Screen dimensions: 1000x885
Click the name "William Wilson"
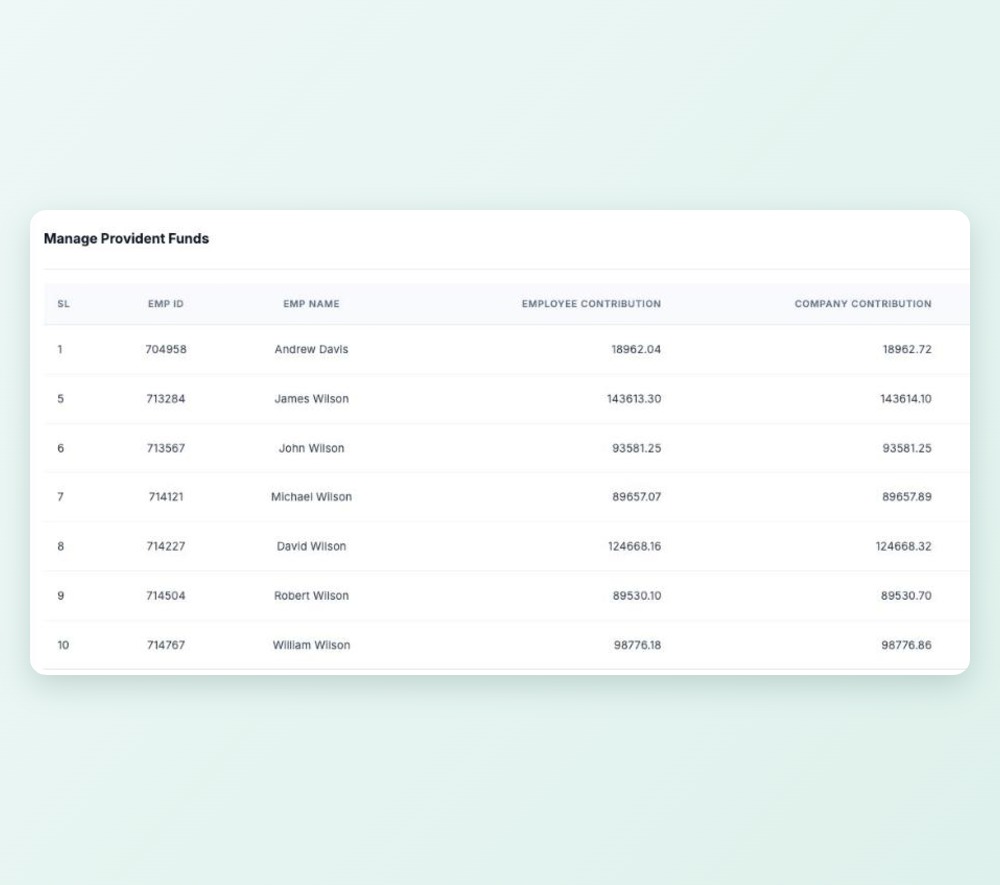[x=311, y=645]
